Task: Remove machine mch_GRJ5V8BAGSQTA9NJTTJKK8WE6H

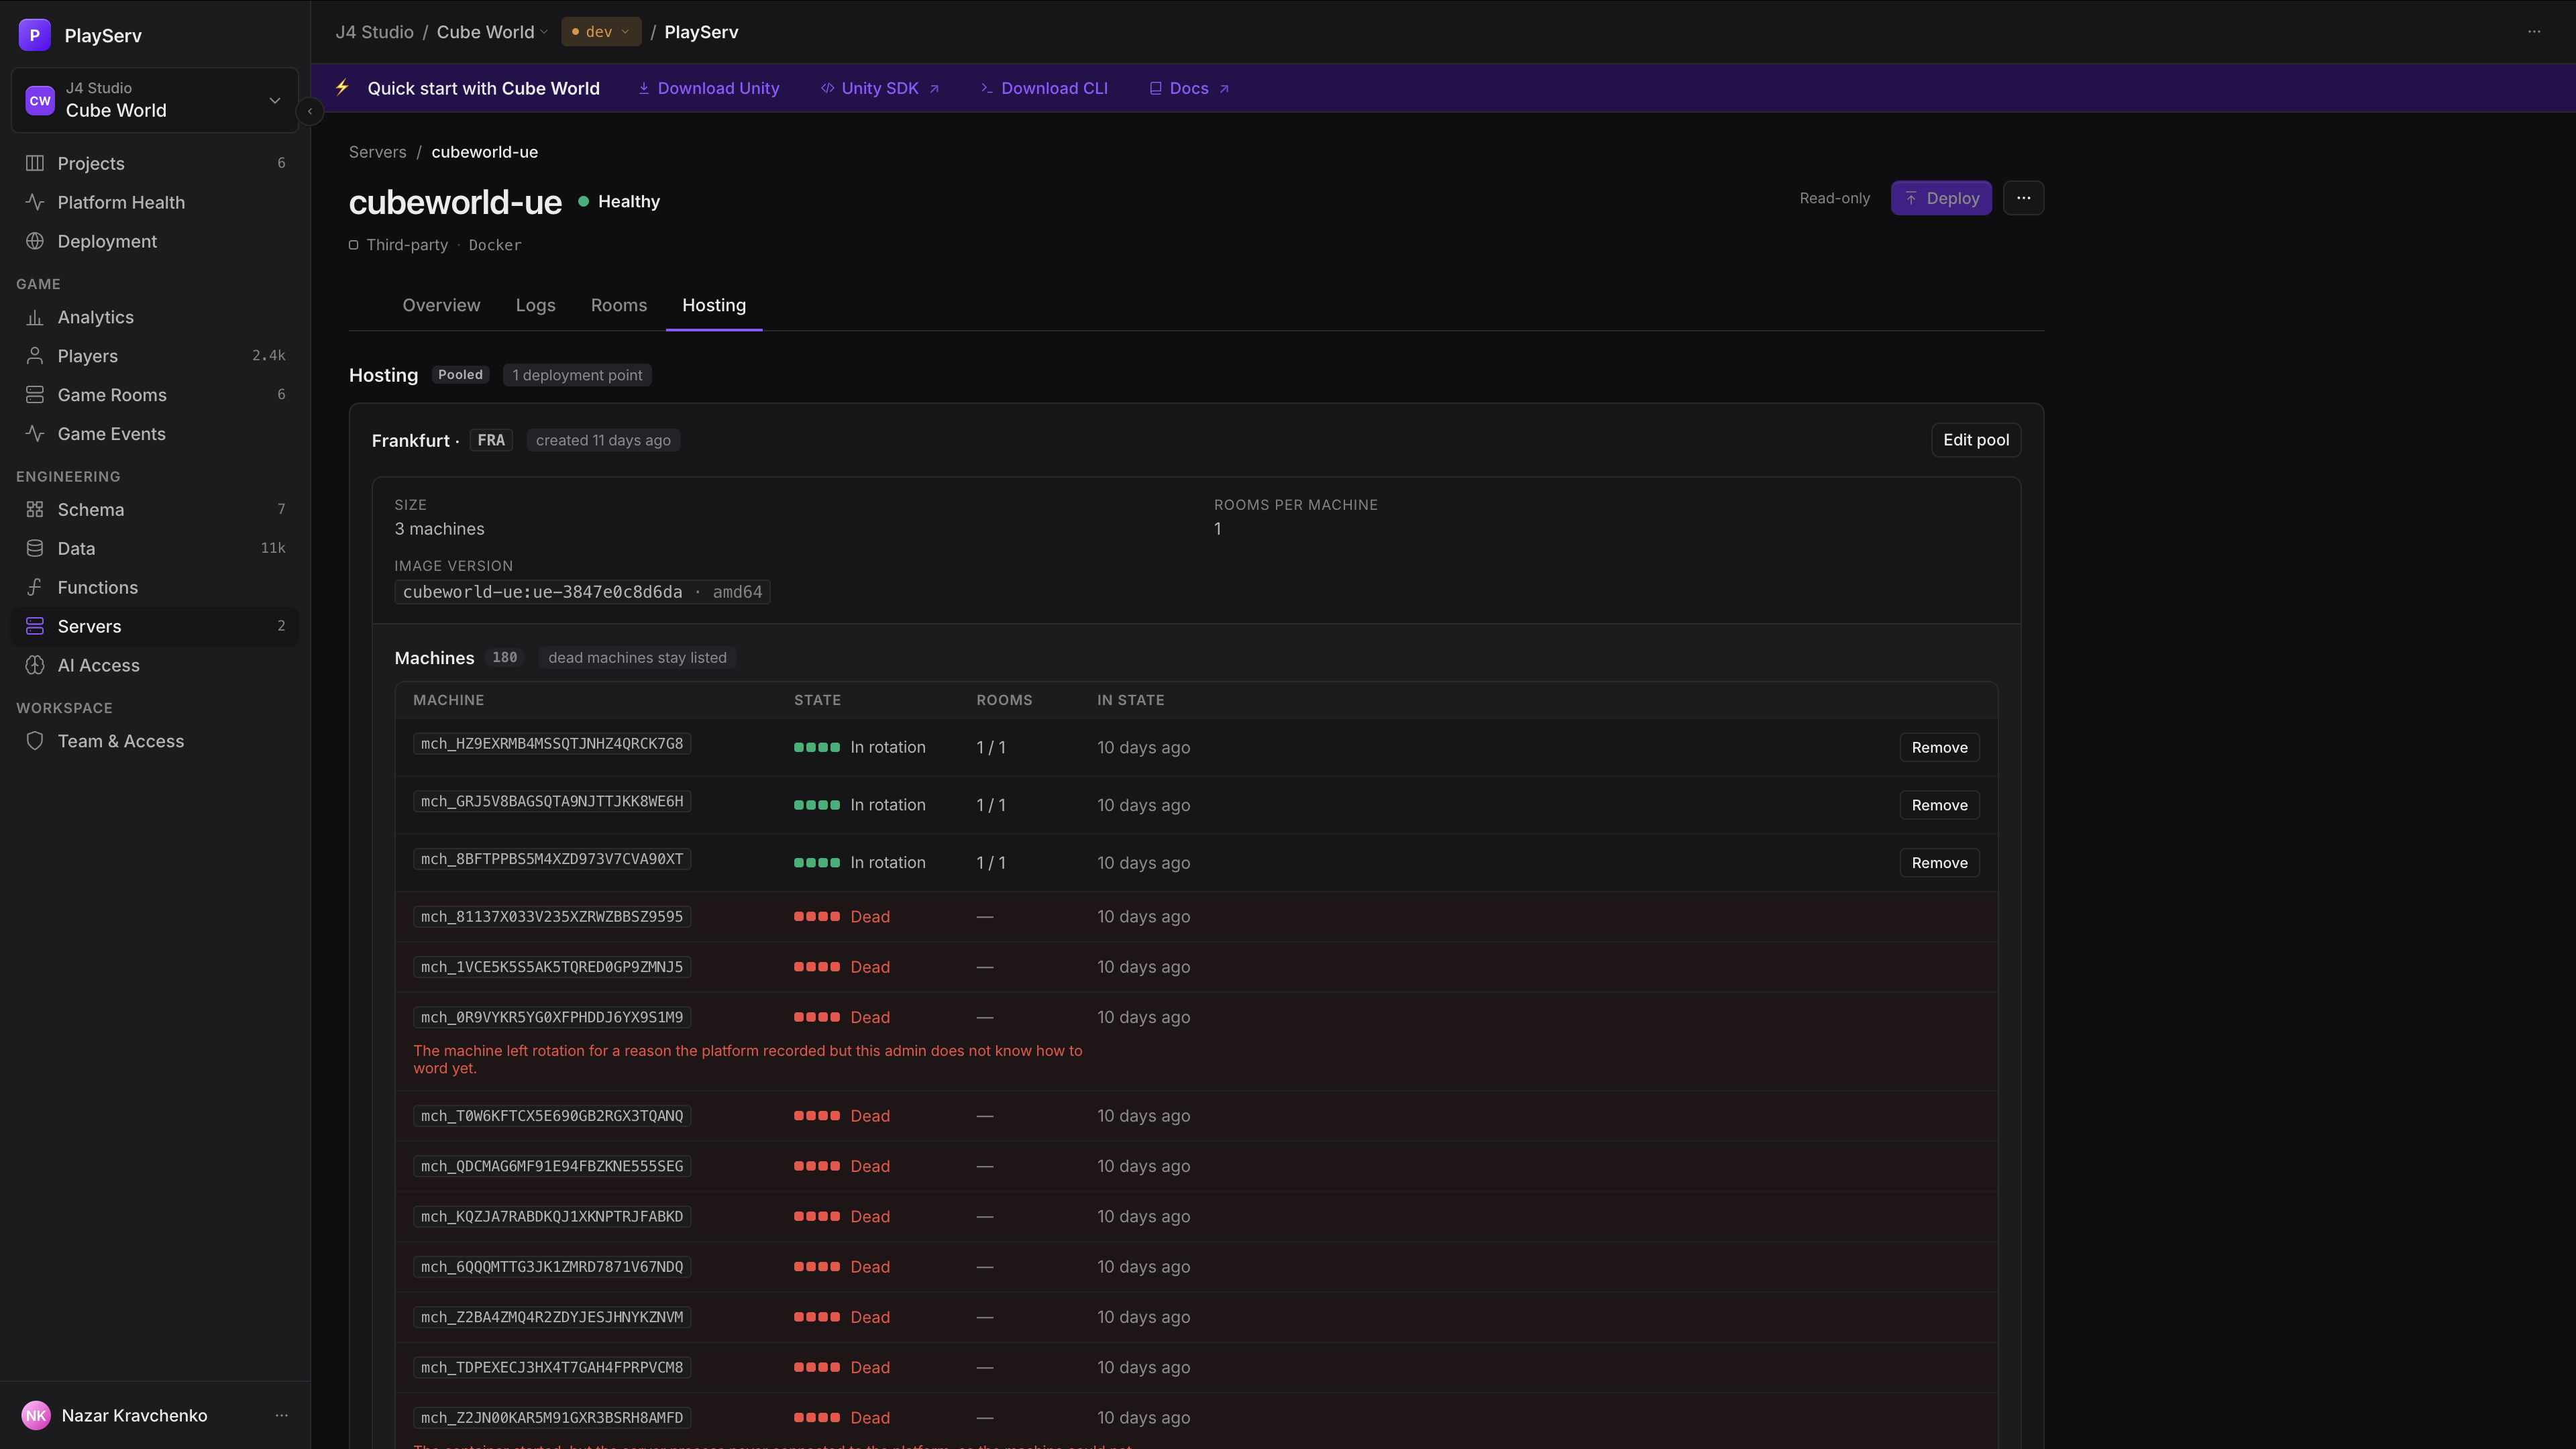Action: (x=1939, y=805)
